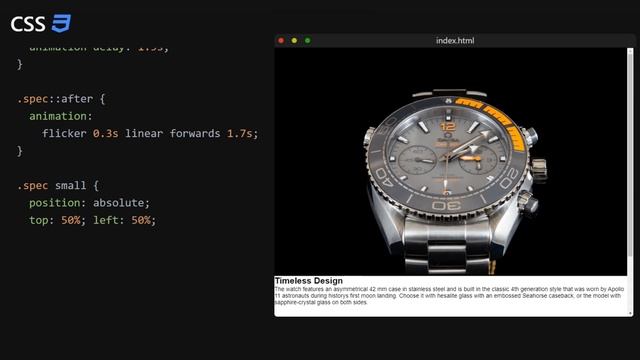Click the index.html window title
The width and height of the screenshot is (640, 360).
(455, 40)
